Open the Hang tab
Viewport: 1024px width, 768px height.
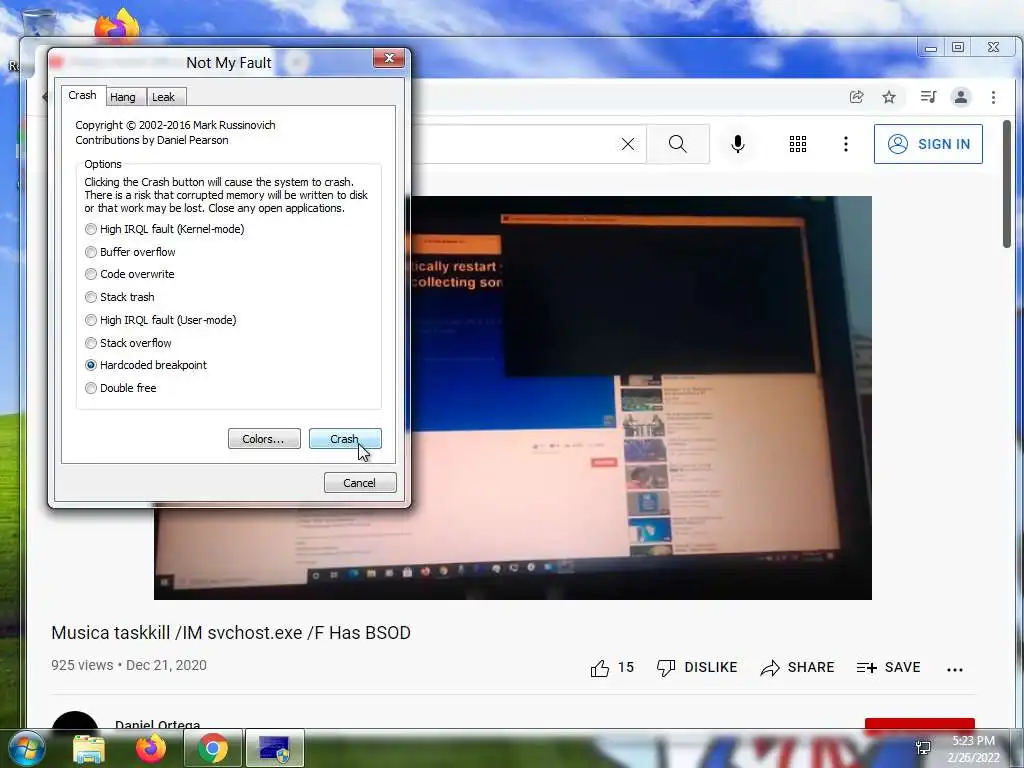coord(123,97)
